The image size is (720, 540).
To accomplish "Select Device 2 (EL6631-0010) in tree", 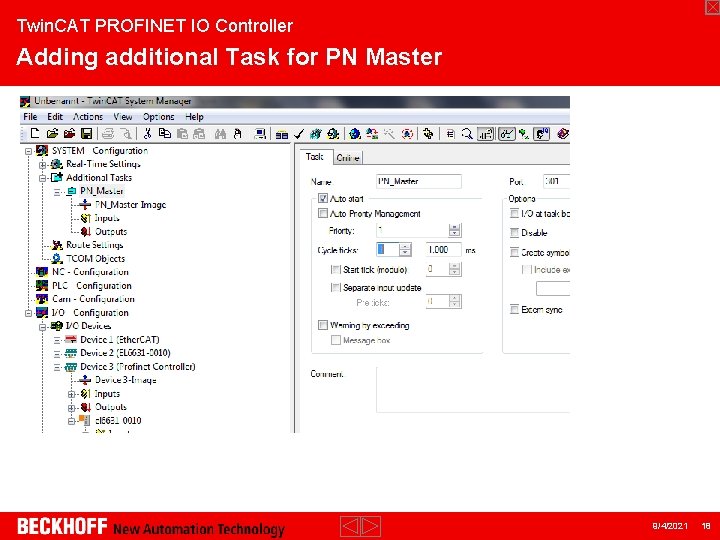I will (125, 353).
